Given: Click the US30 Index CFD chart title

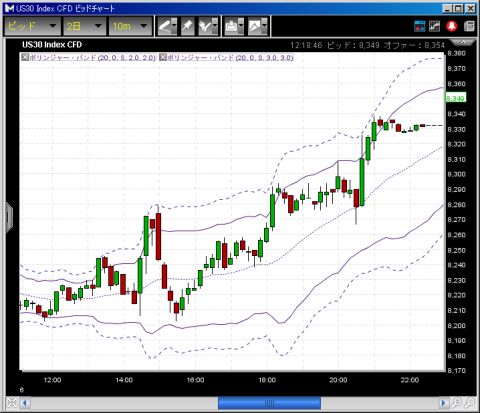Looking at the screenshot, I should (x=52, y=45).
